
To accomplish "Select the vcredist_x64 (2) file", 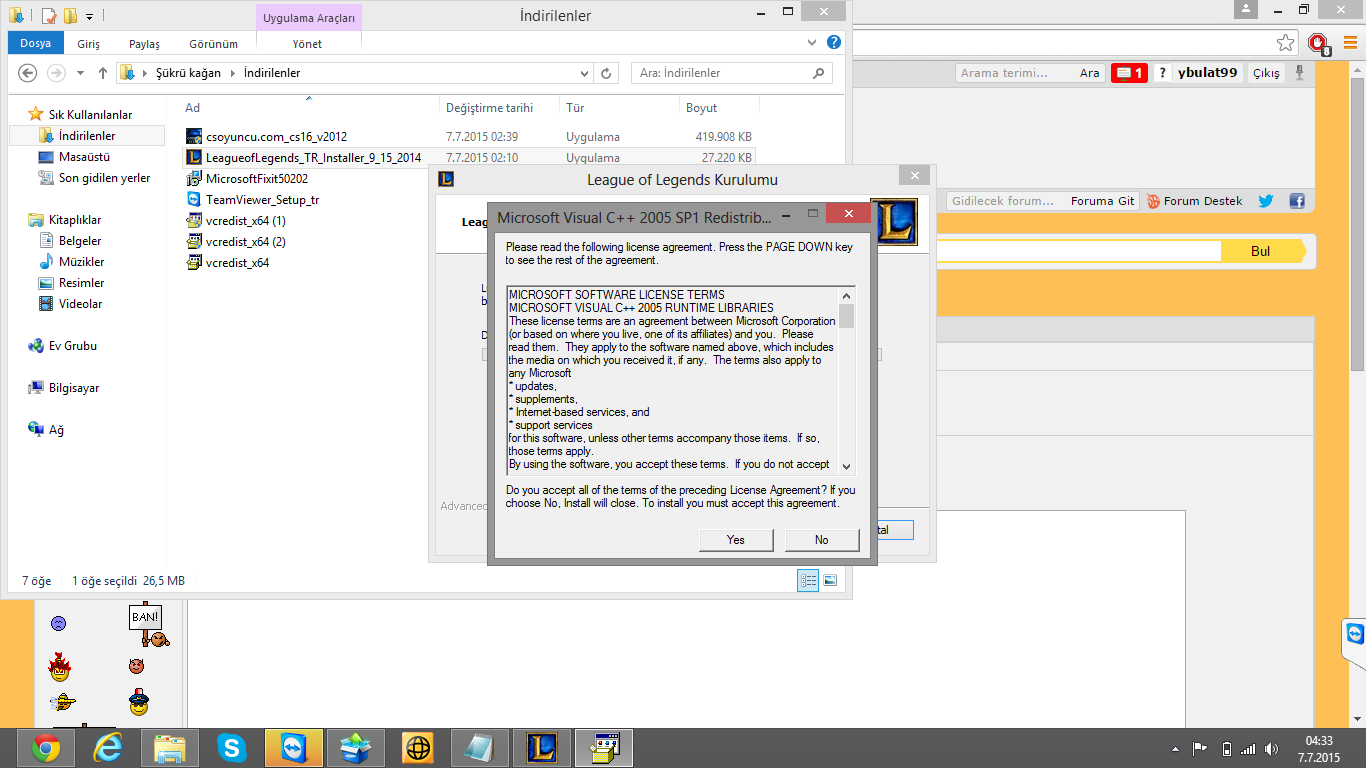I will [245, 242].
